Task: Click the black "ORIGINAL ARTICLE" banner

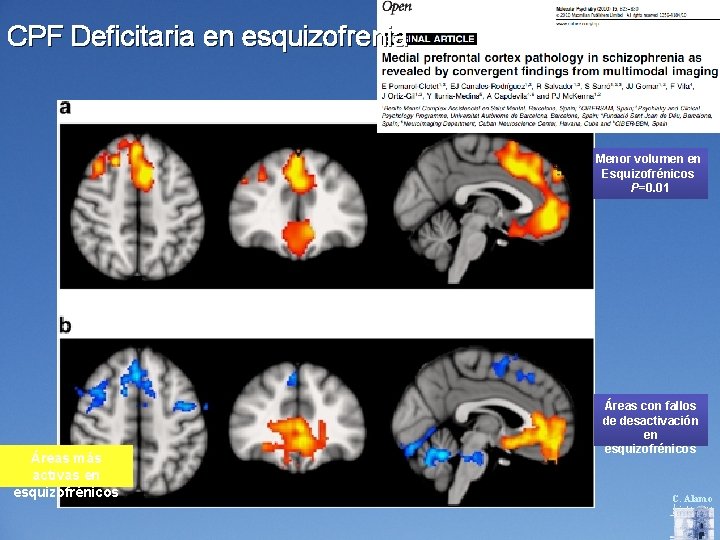Action: (429, 39)
